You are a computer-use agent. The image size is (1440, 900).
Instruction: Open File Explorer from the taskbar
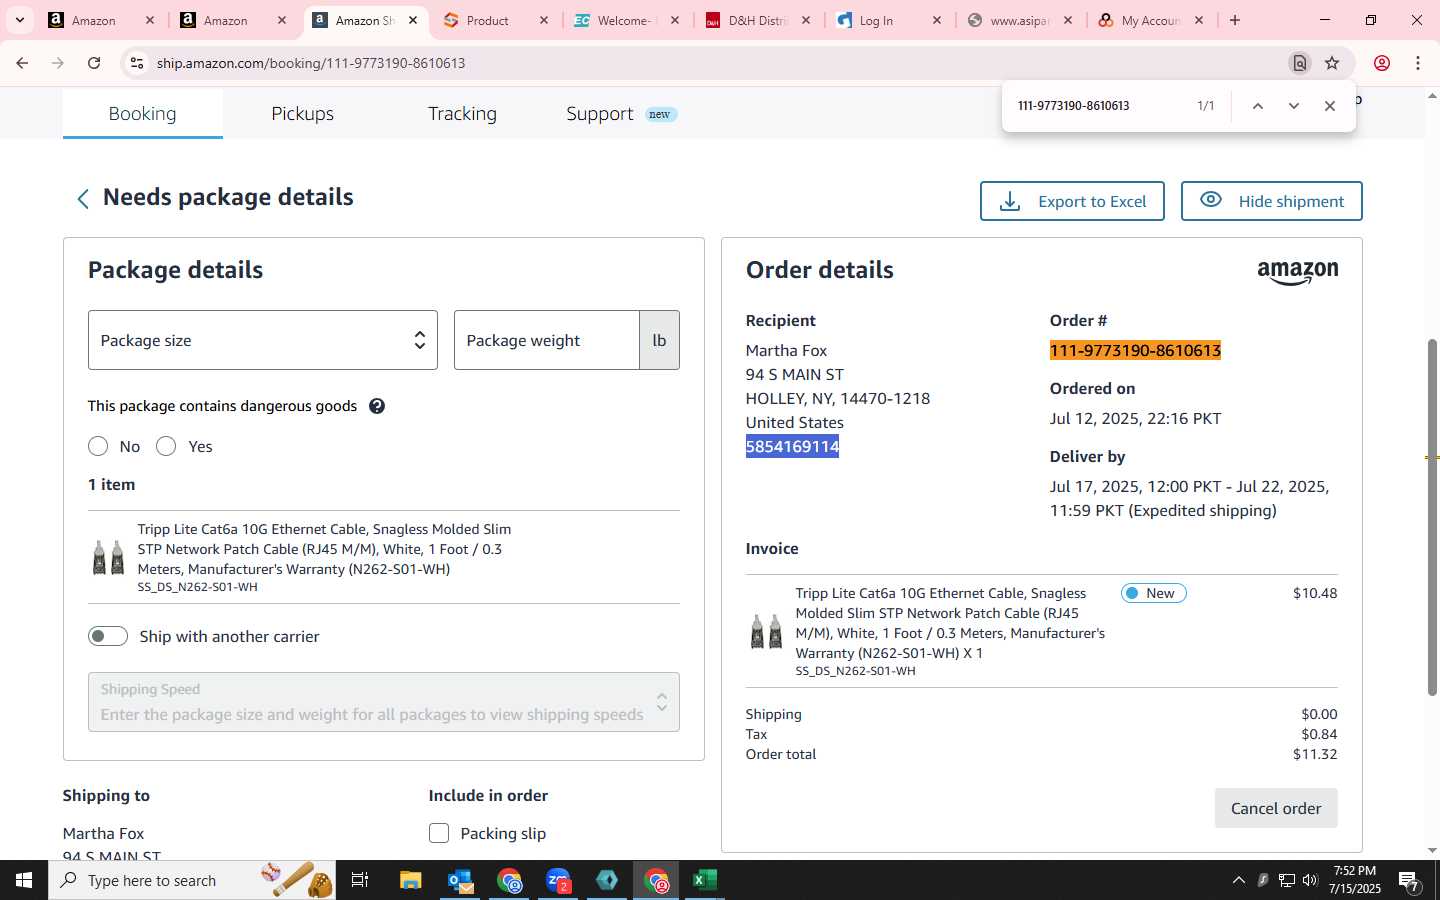point(411,880)
